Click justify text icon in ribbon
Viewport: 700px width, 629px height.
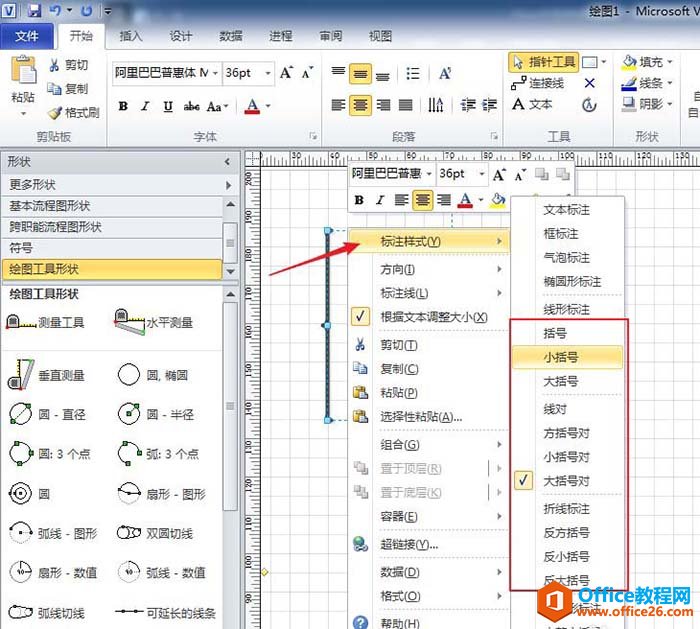[x=405, y=105]
